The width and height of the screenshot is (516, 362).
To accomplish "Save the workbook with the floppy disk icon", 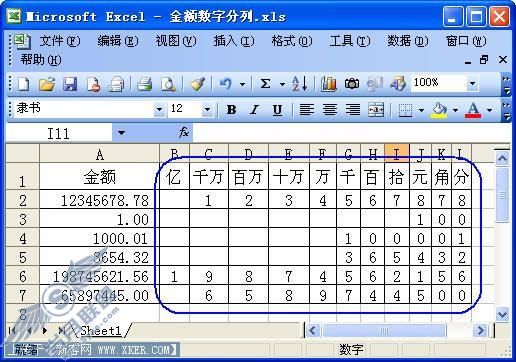I will point(70,84).
